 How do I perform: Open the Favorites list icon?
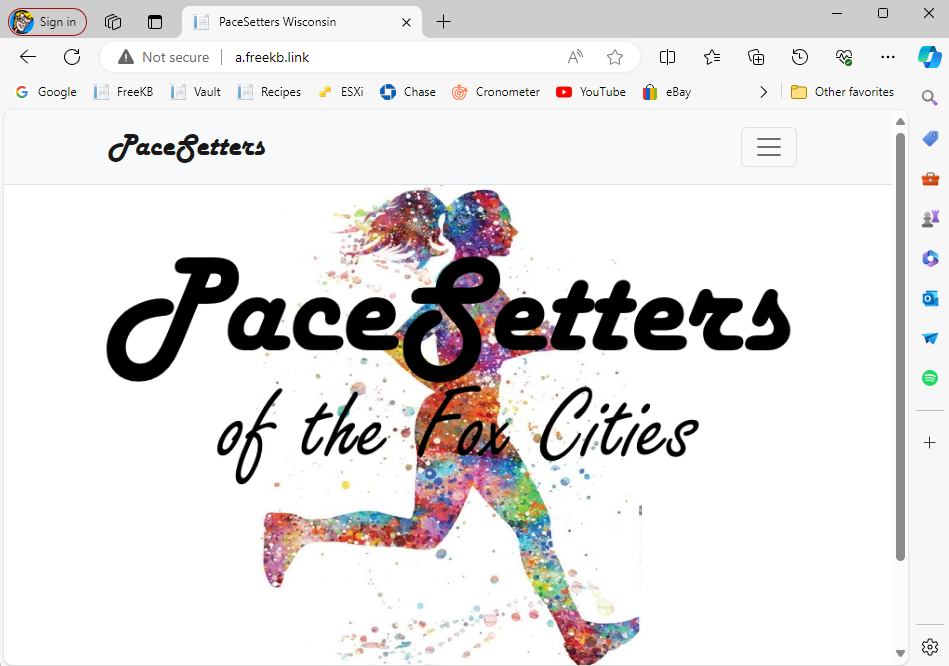(x=712, y=57)
